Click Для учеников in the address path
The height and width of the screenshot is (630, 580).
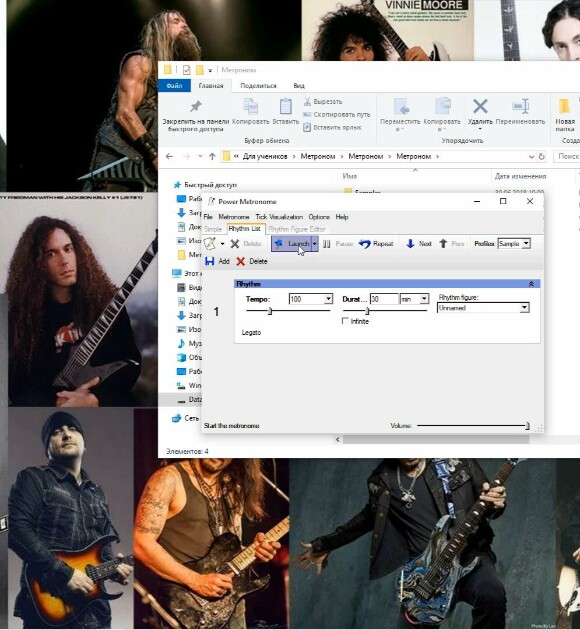tap(265, 156)
